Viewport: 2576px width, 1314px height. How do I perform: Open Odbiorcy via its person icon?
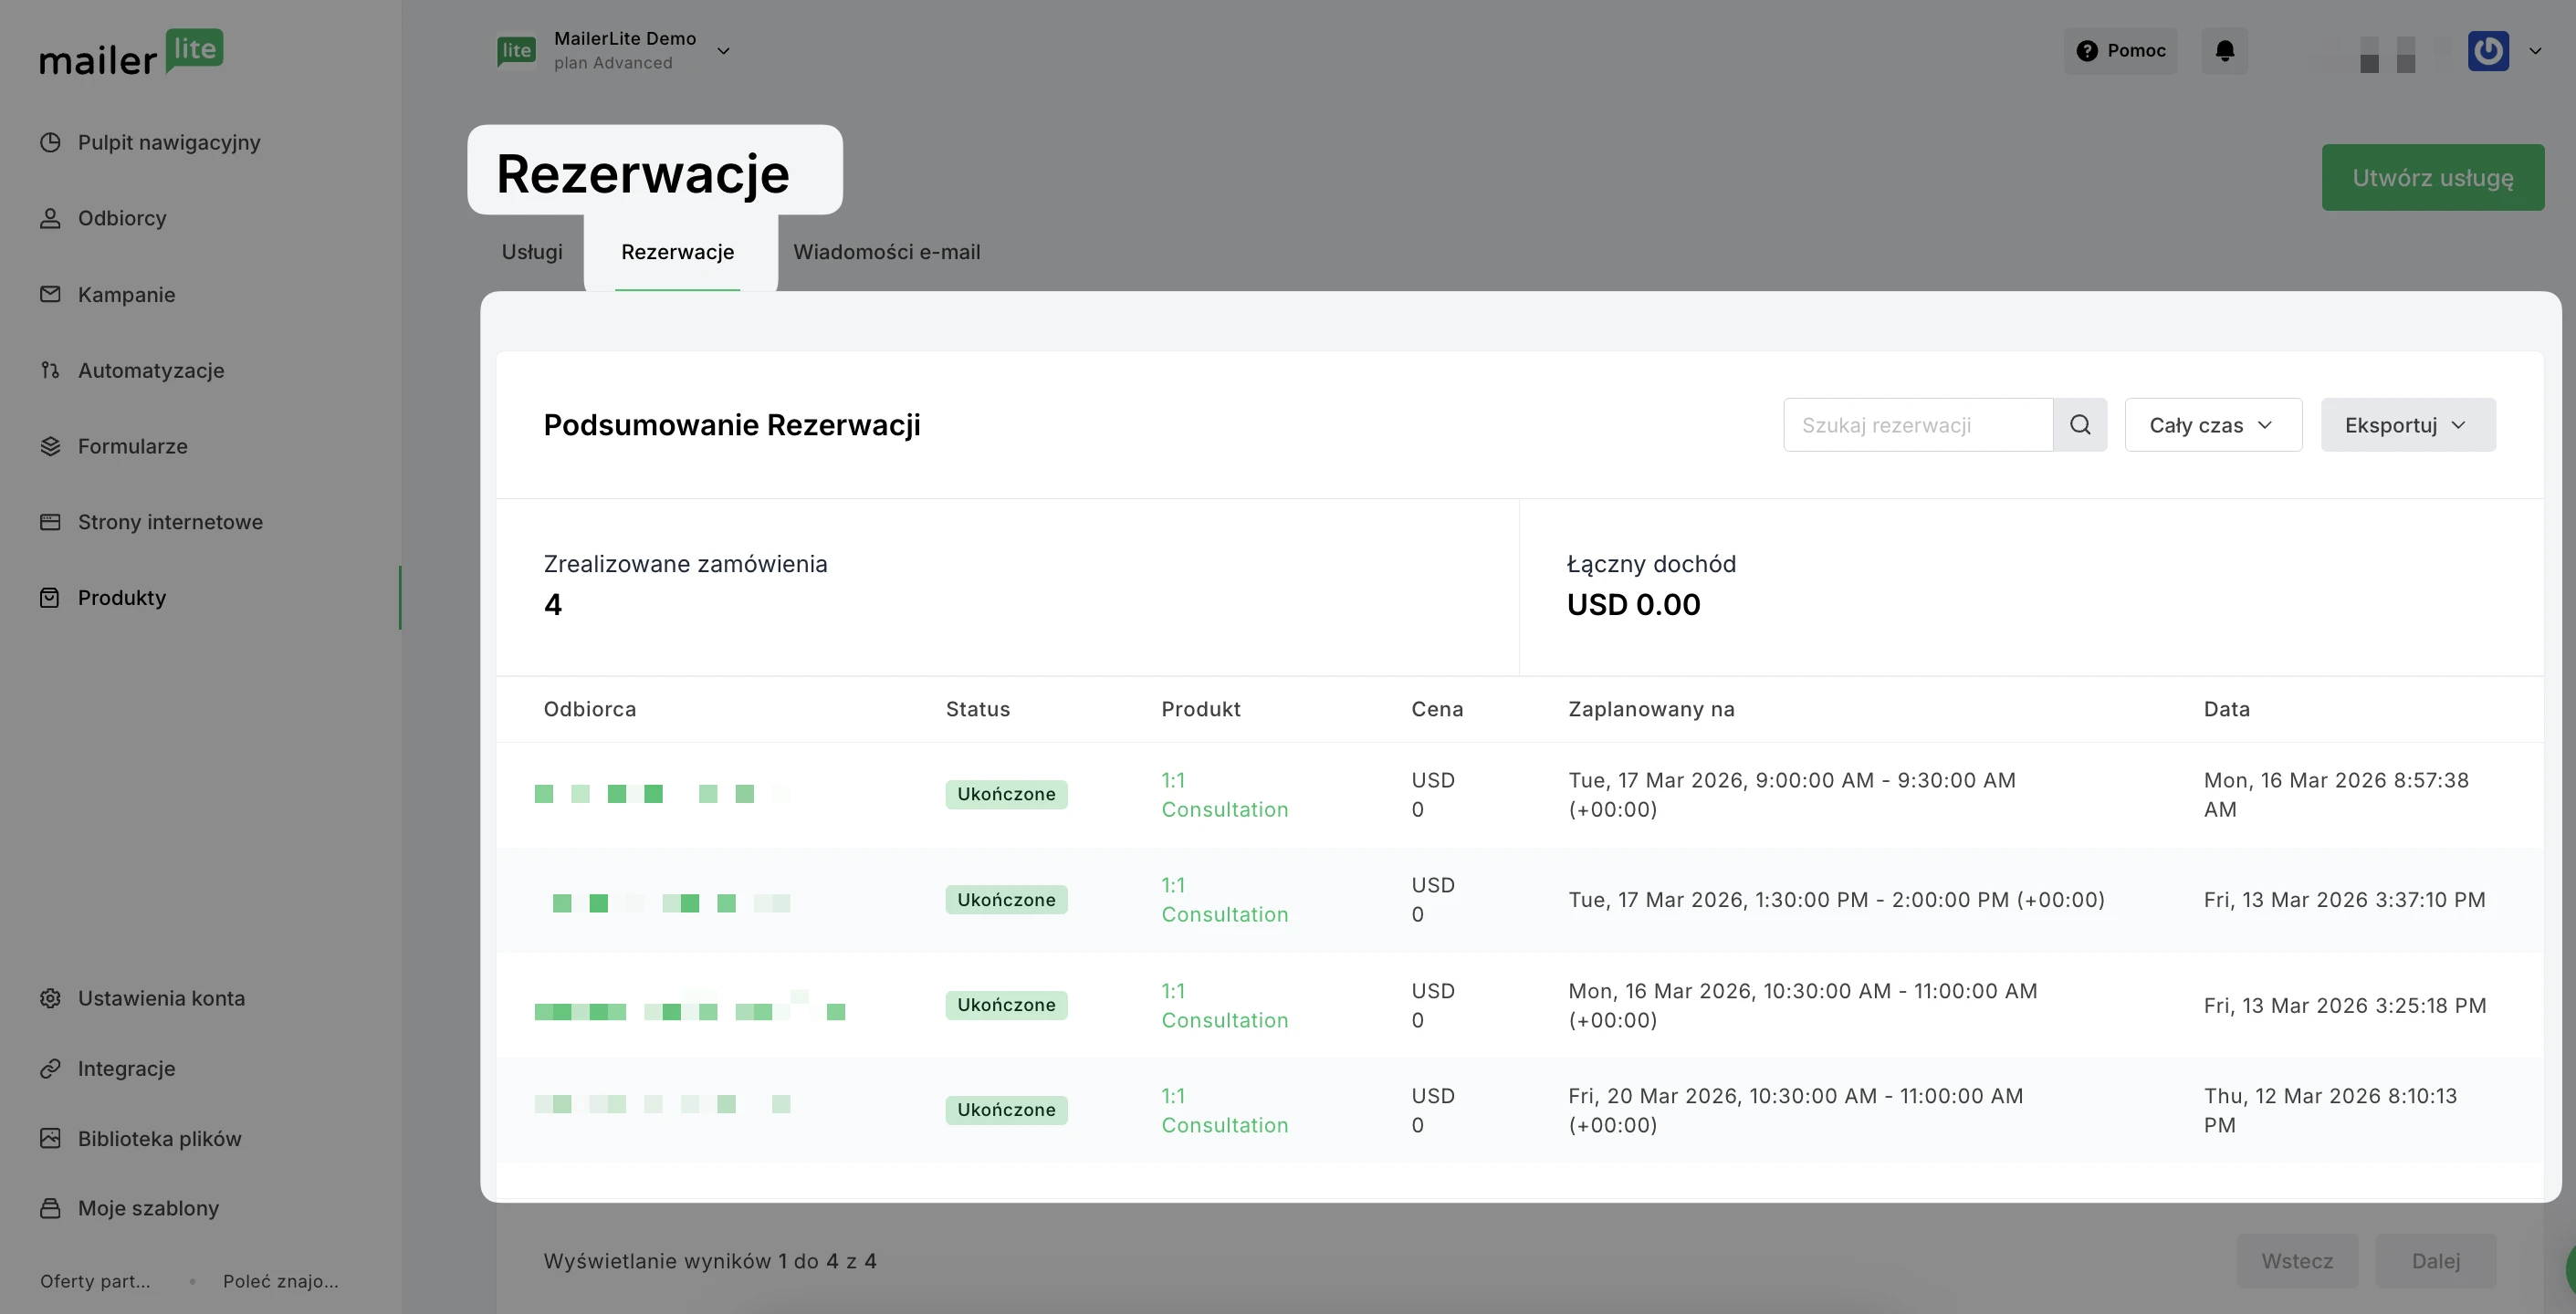pos(50,218)
